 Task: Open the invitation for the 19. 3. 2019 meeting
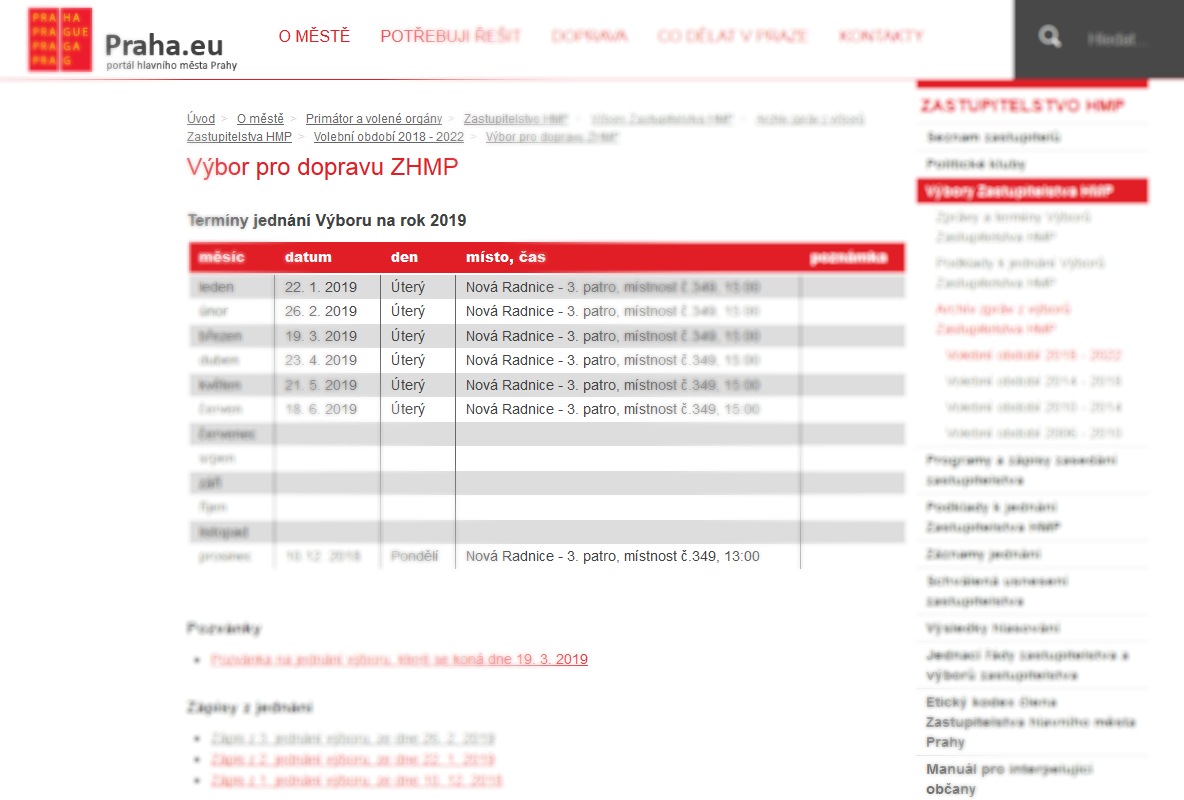coord(399,660)
